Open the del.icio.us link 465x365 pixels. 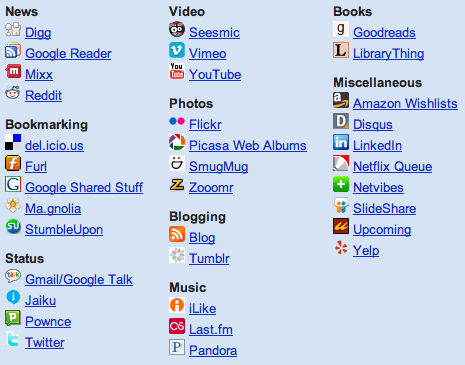point(54,146)
